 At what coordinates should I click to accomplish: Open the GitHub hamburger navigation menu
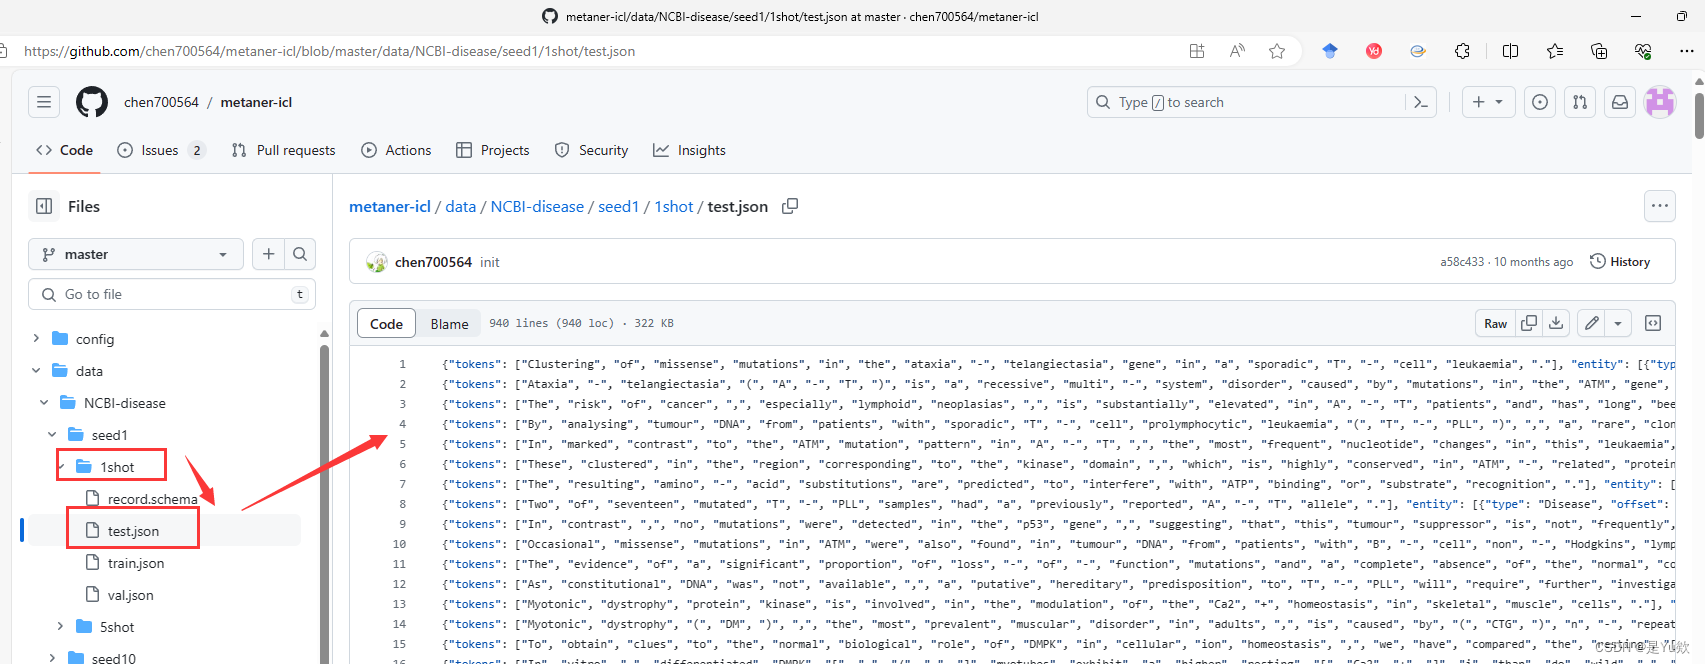[x=44, y=102]
